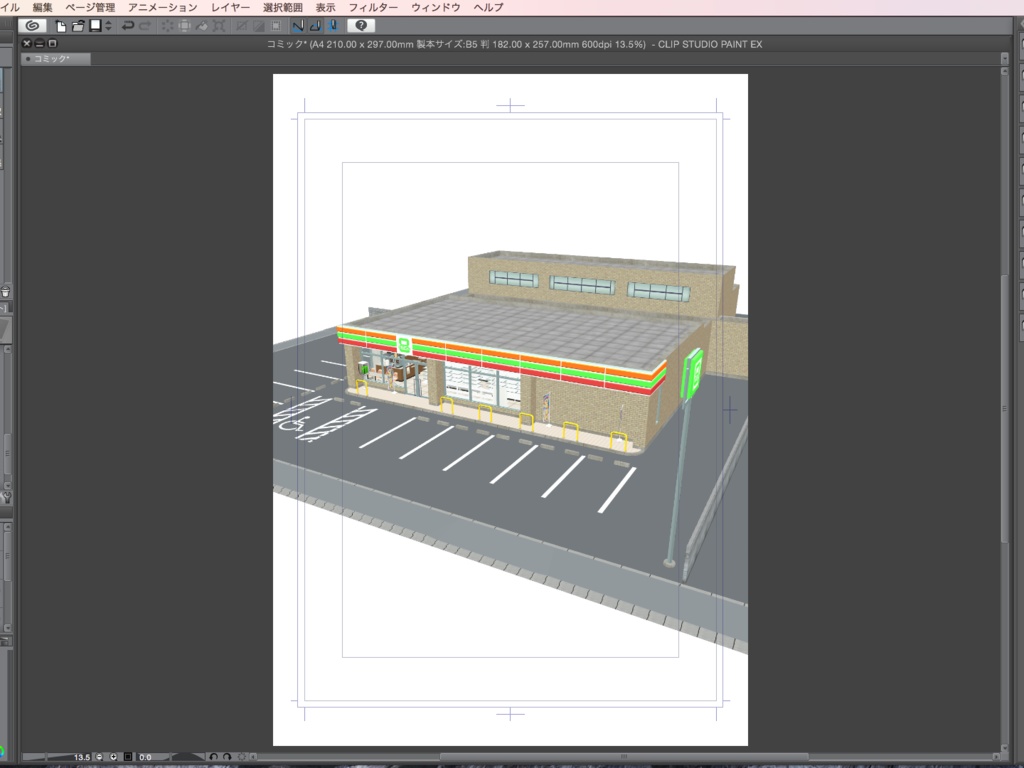Toggle snap to grid icon
The height and width of the screenshot is (768, 1024).
tap(332, 25)
